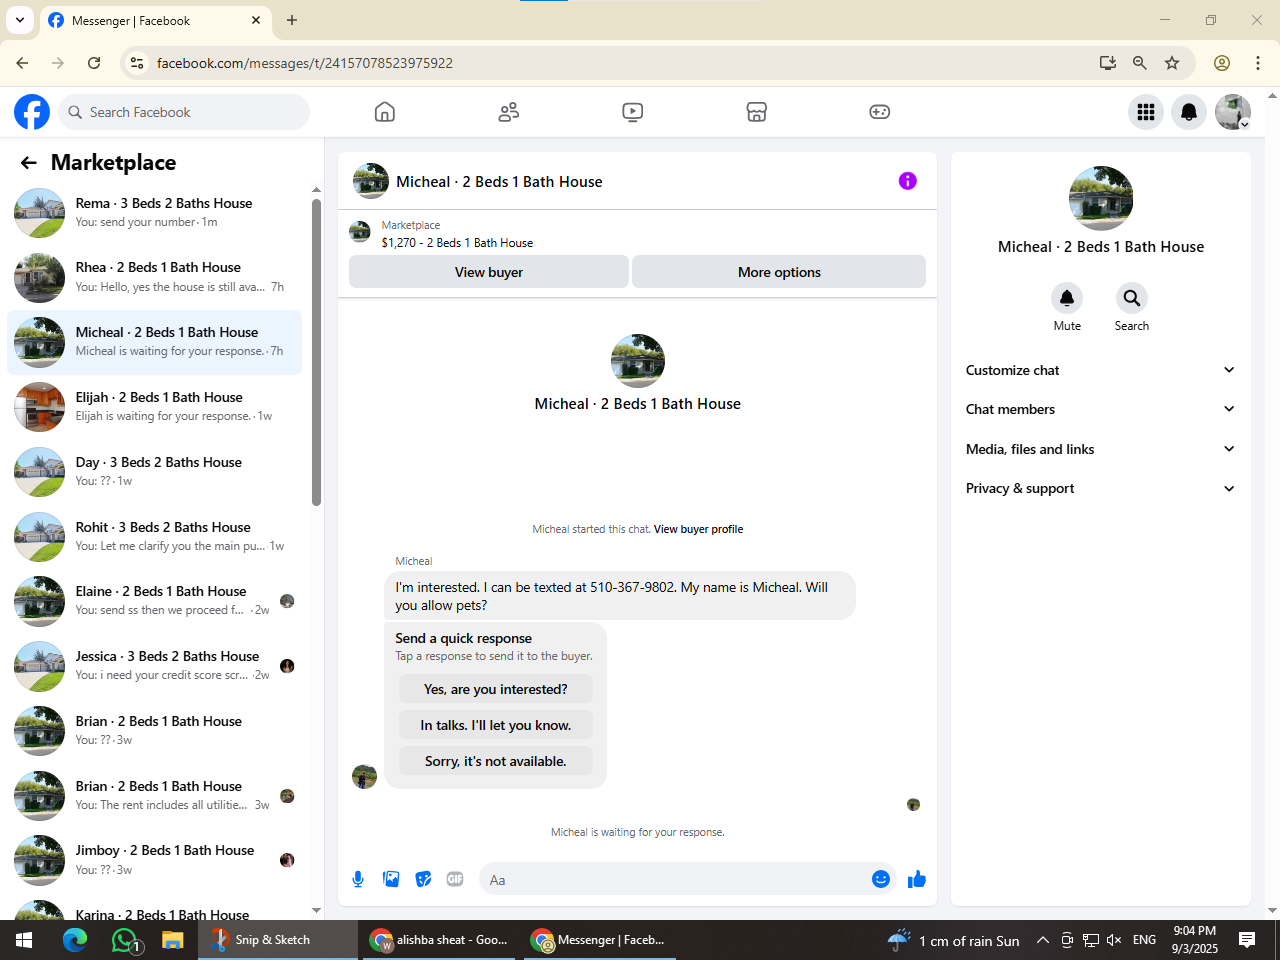Open the ENG language indicator in tray
The height and width of the screenshot is (960, 1280).
pos(1144,940)
